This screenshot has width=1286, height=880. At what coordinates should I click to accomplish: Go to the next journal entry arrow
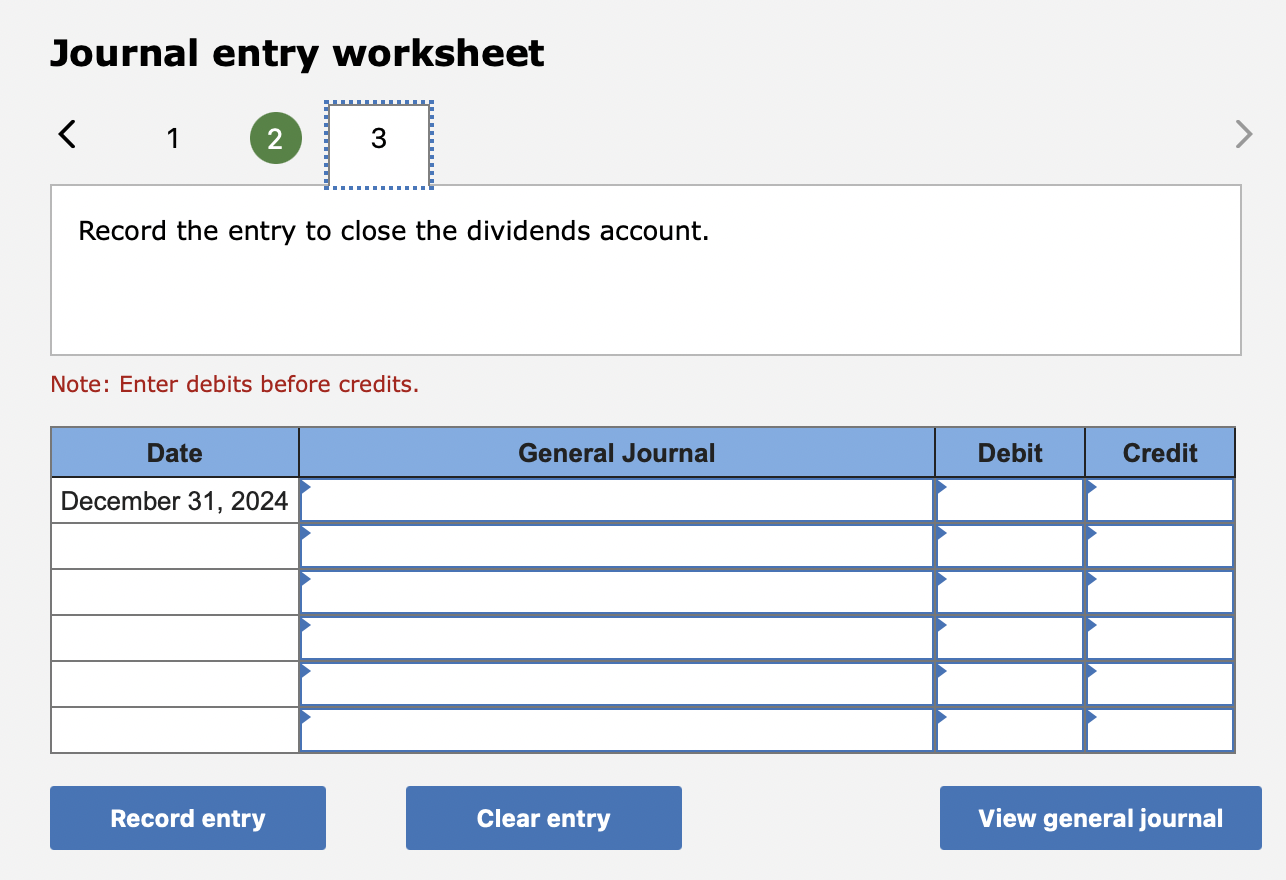click(x=1243, y=134)
